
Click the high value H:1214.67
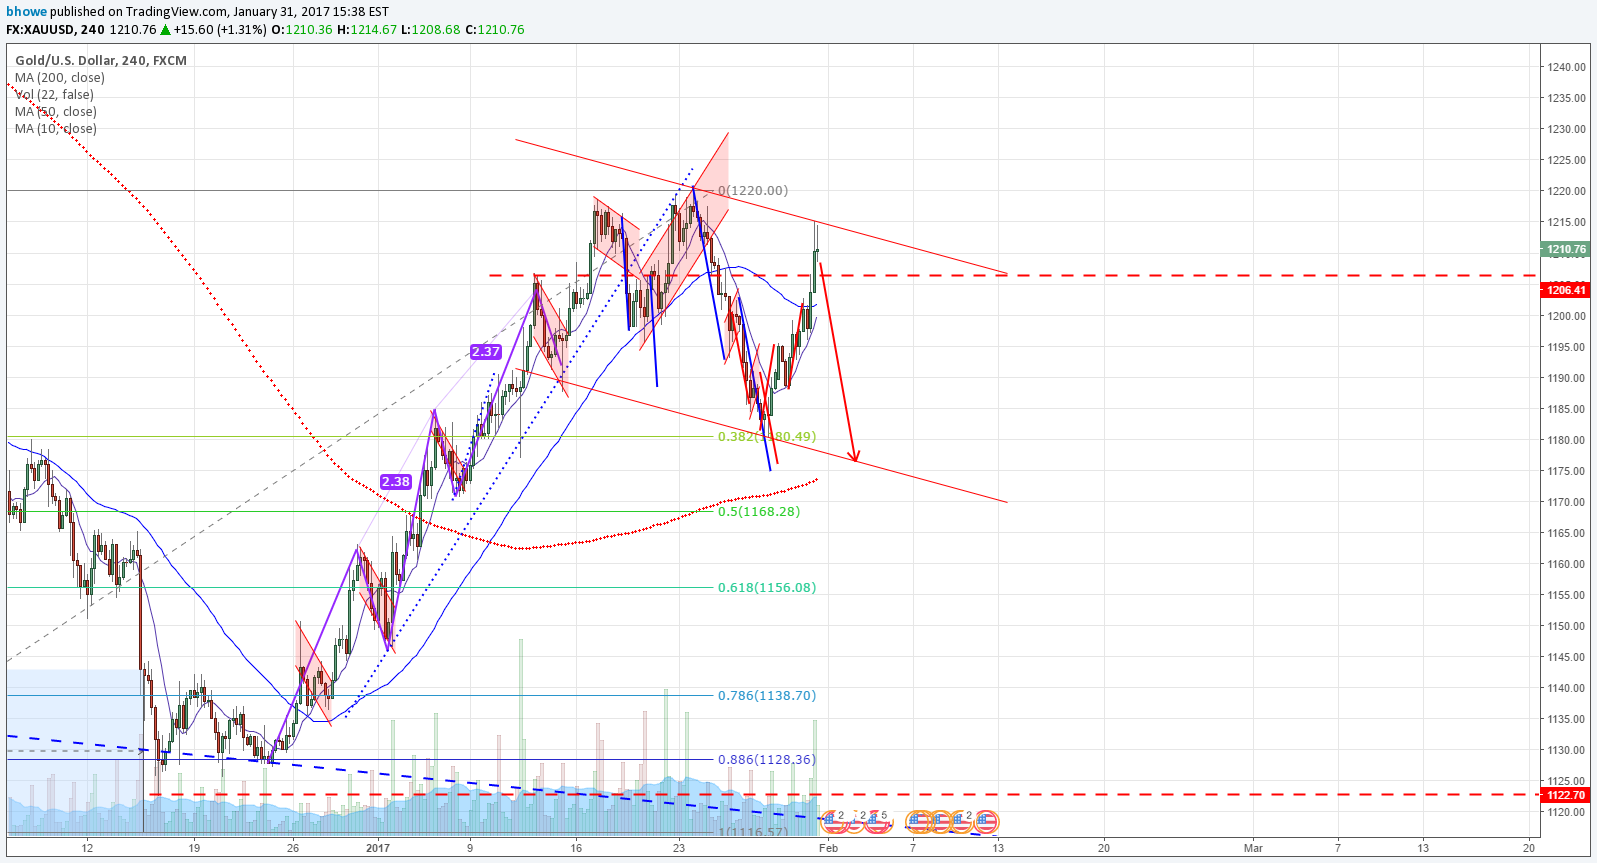367,30
